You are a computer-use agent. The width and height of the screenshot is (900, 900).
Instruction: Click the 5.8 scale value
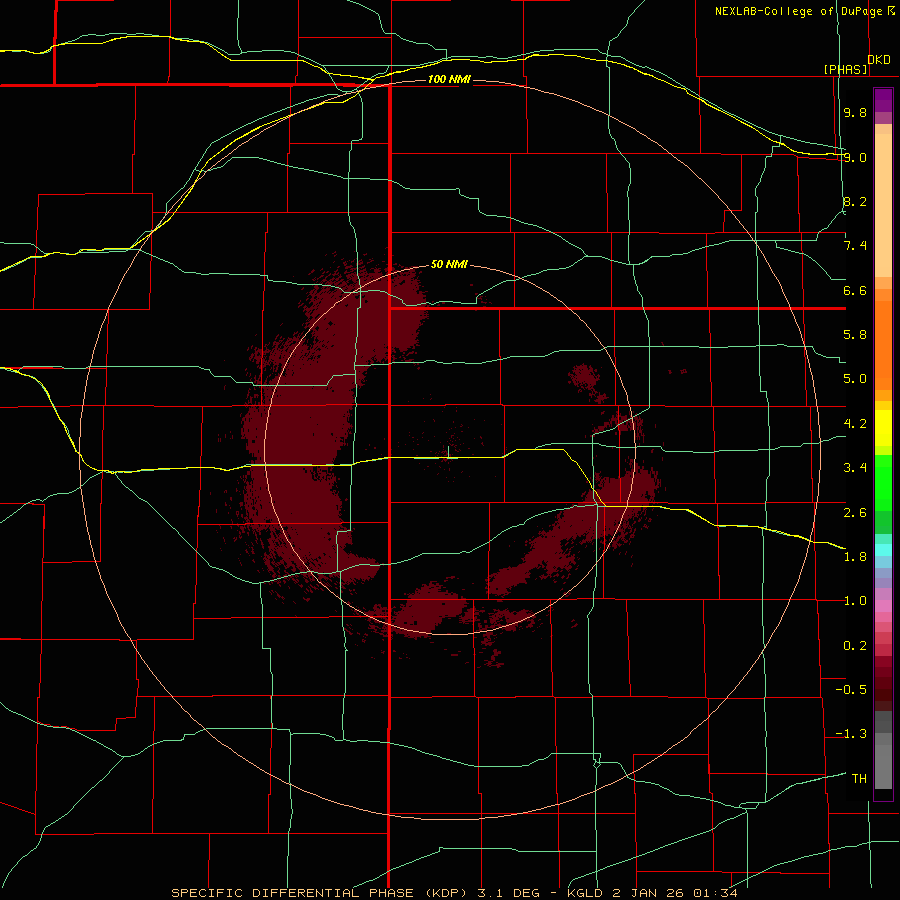855,335
